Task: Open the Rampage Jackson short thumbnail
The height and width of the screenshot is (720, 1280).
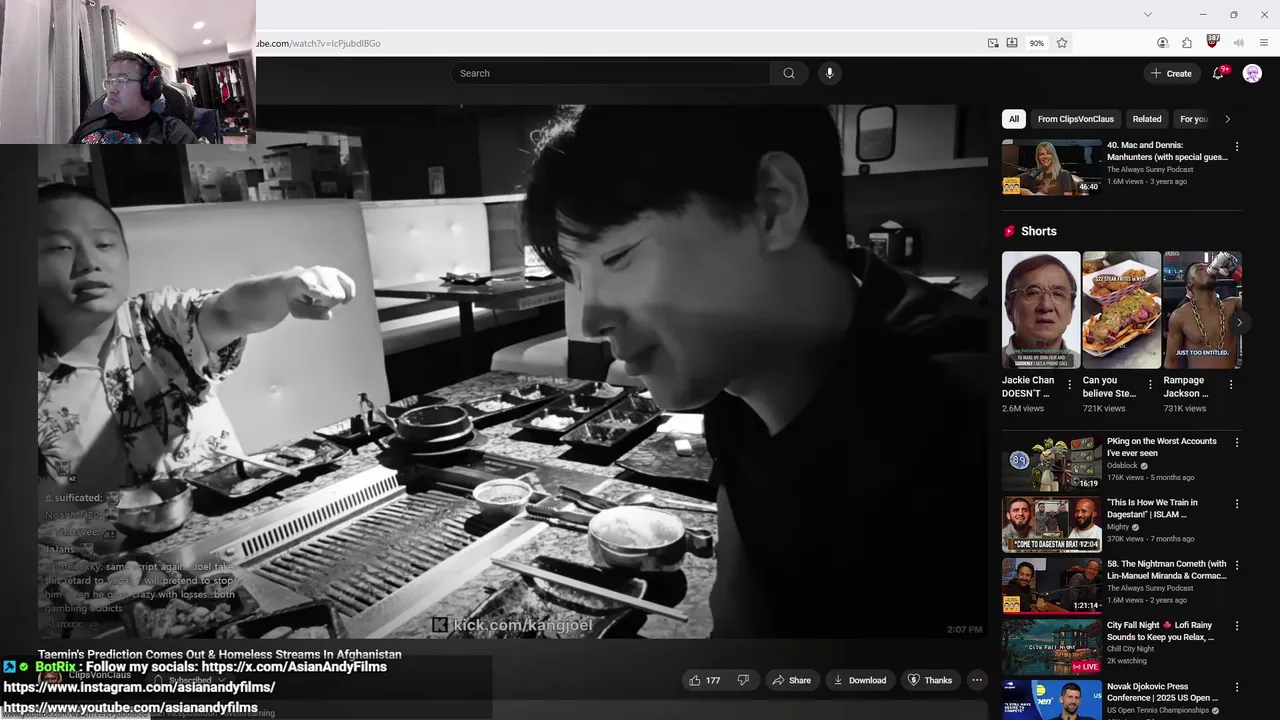Action: pyautogui.click(x=1202, y=310)
